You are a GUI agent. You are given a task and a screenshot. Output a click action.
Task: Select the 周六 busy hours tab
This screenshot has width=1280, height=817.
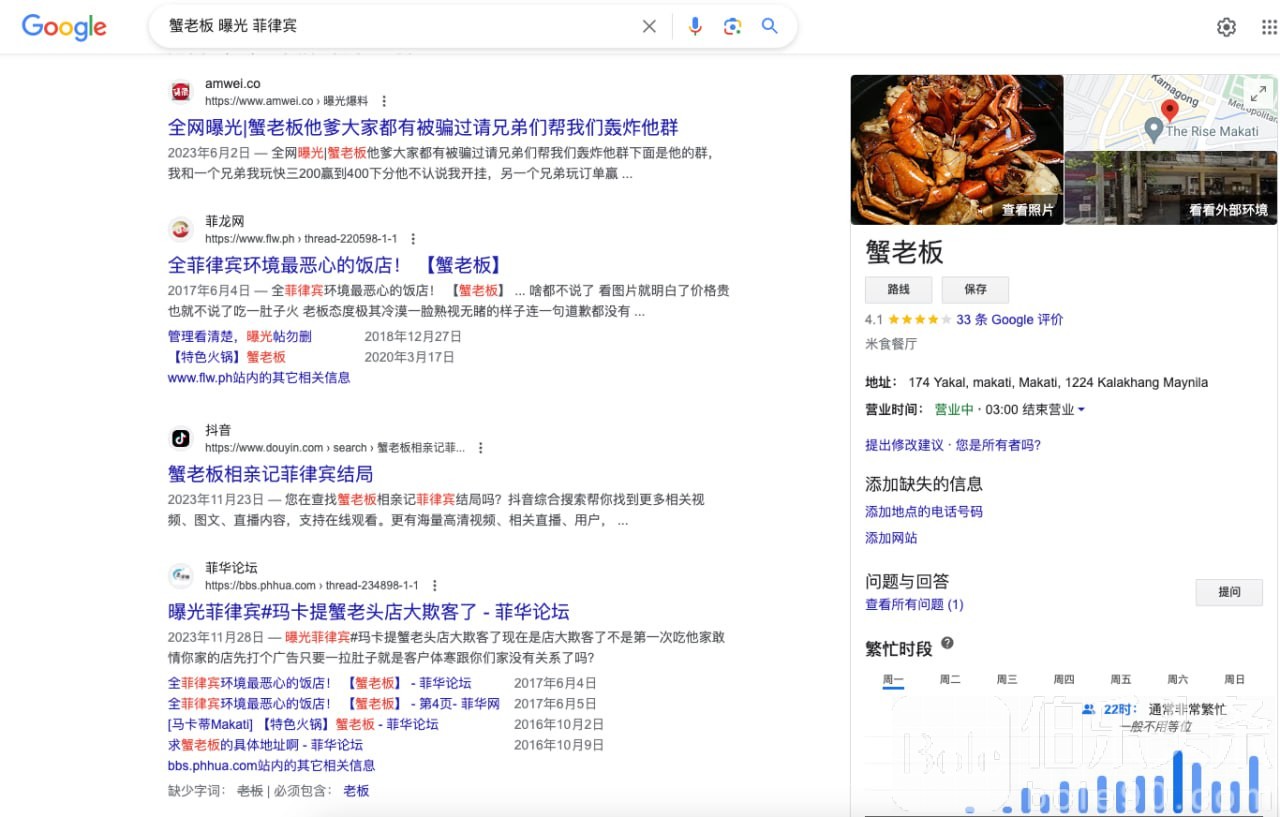(1178, 680)
